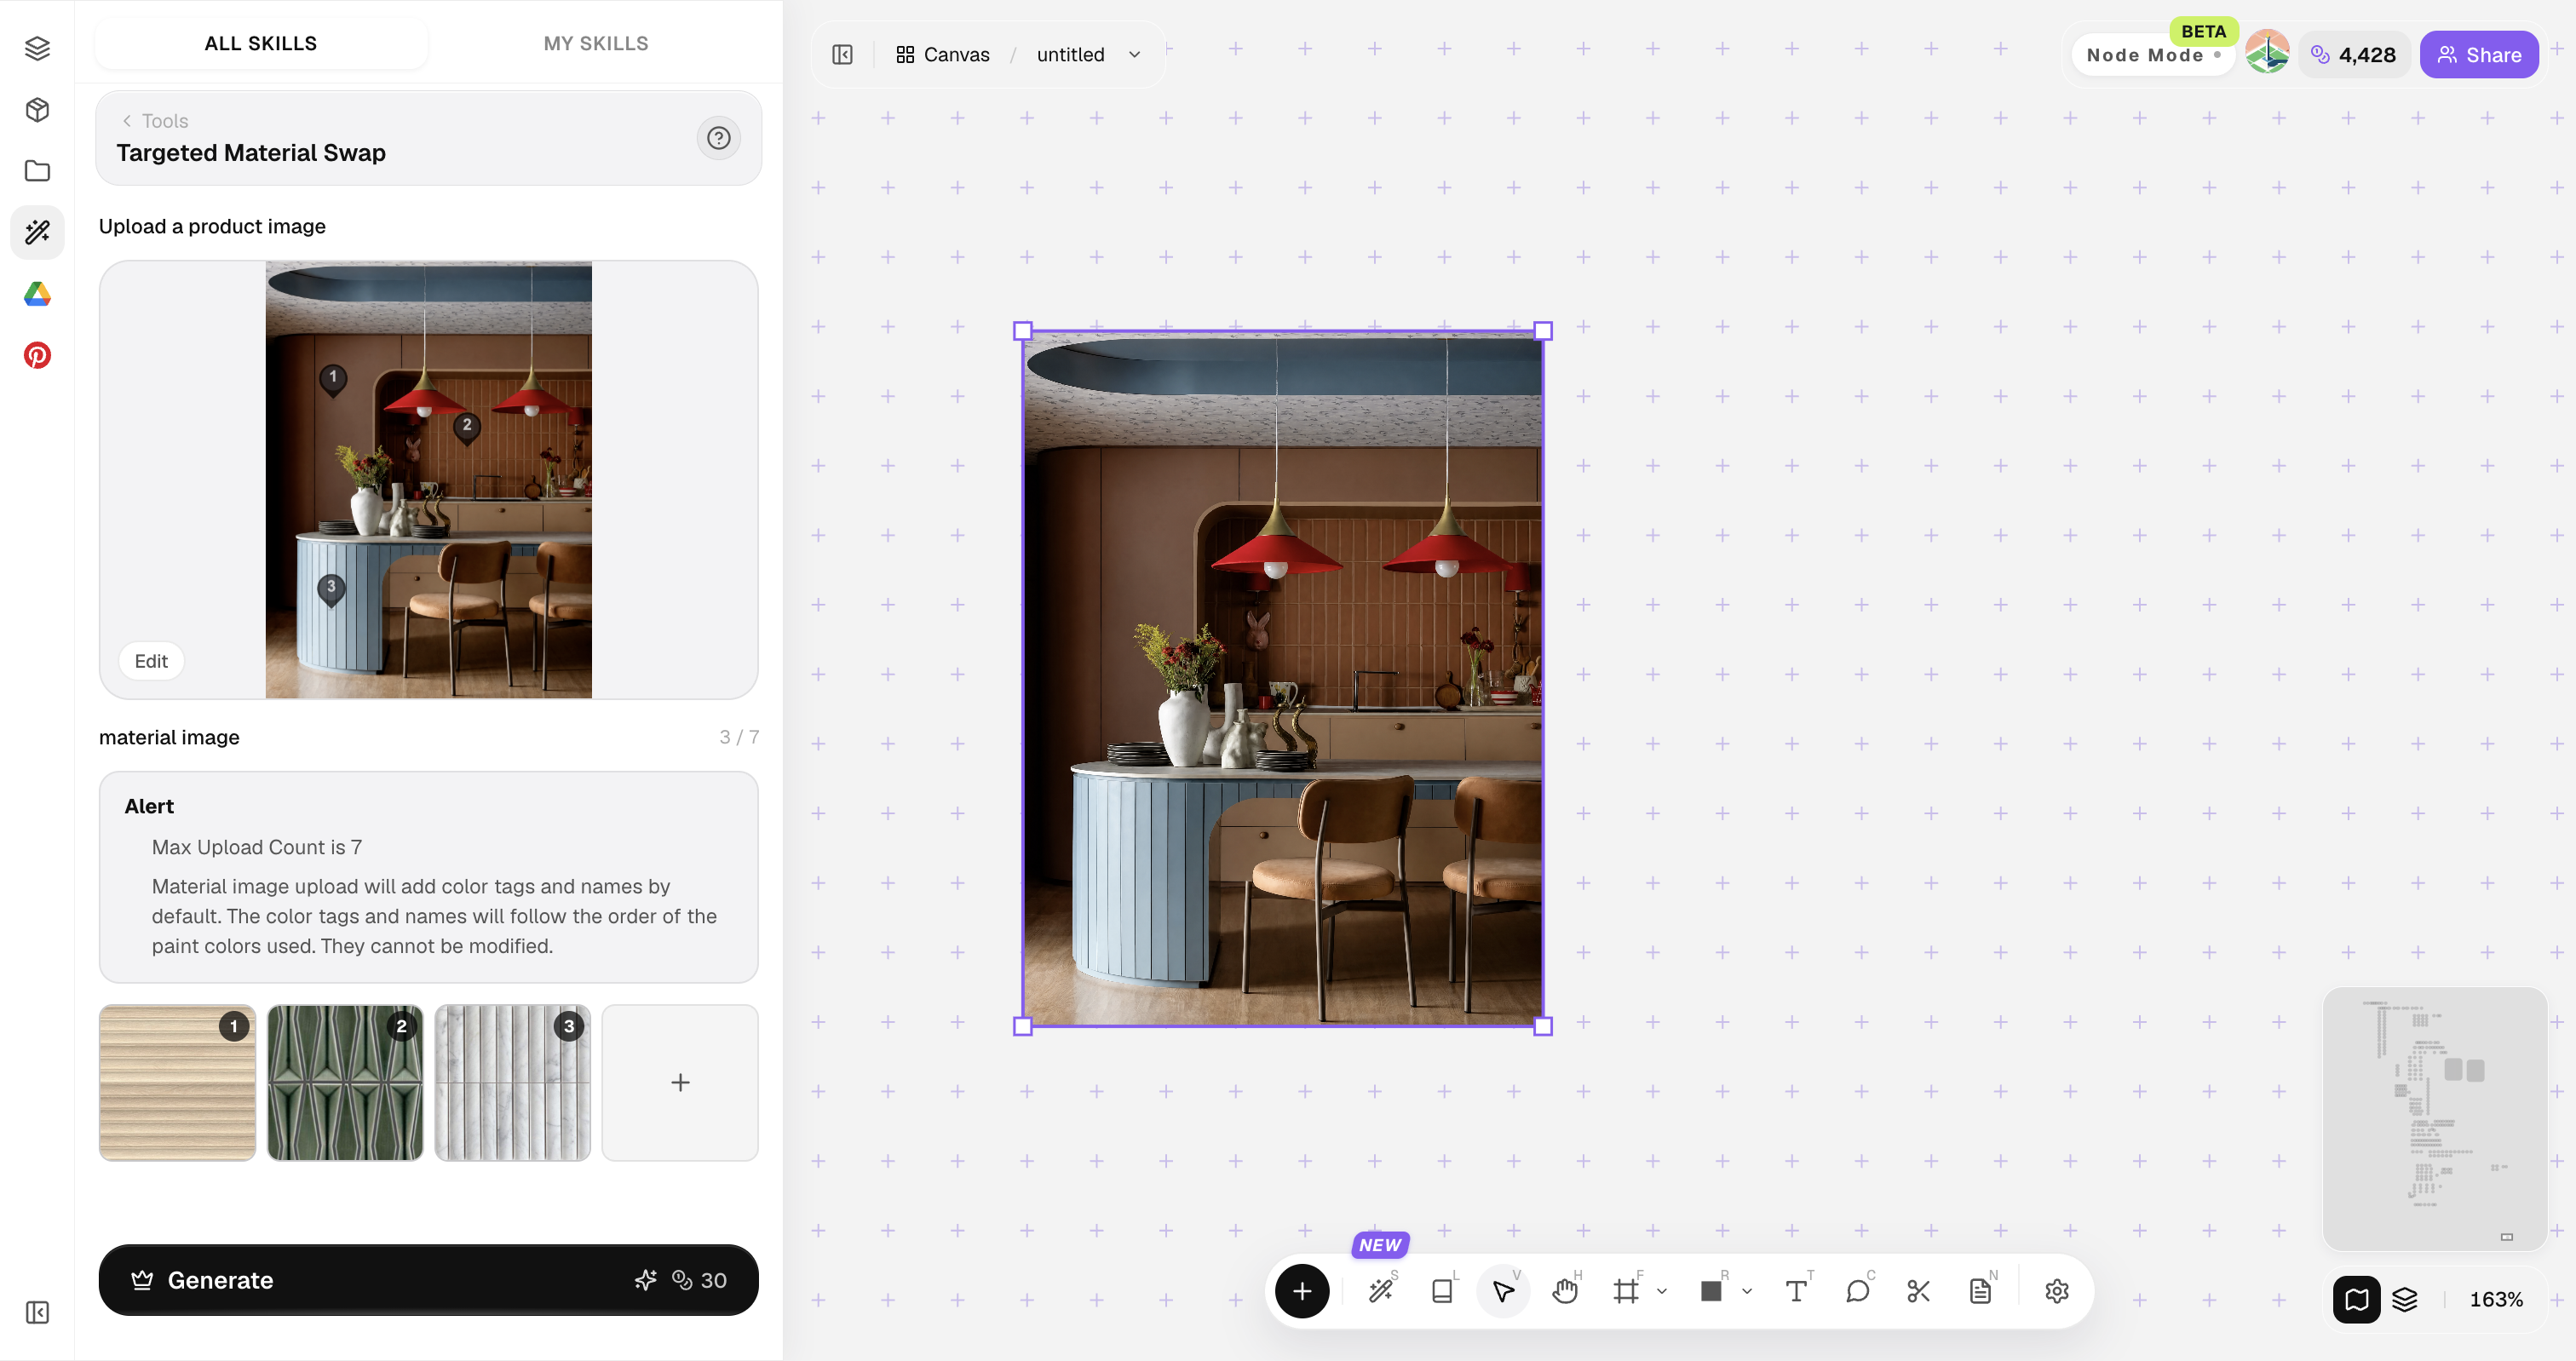Click 'Max Upload Count is 7' text
The height and width of the screenshot is (1361, 2576).
257,847
